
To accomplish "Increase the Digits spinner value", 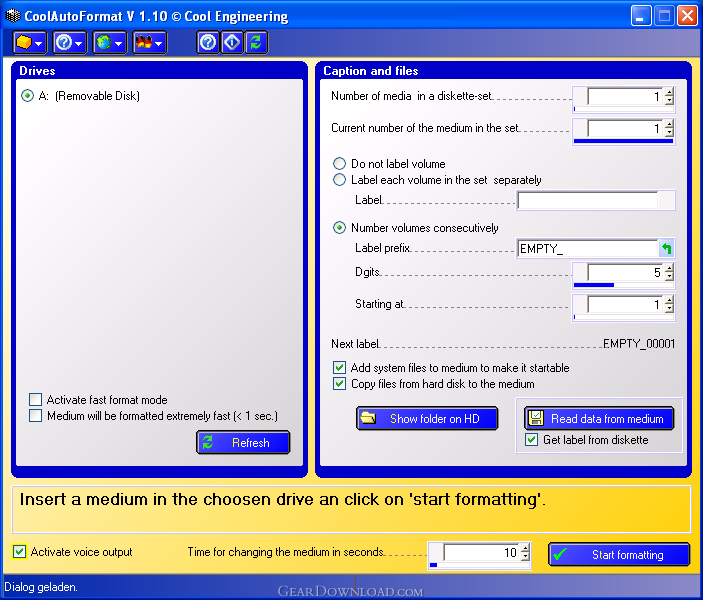I will pos(669,268).
